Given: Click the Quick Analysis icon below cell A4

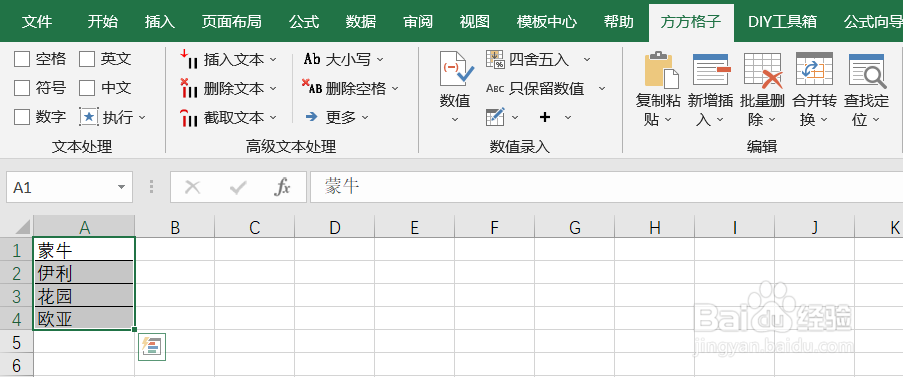Looking at the screenshot, I should pos(152,346).
